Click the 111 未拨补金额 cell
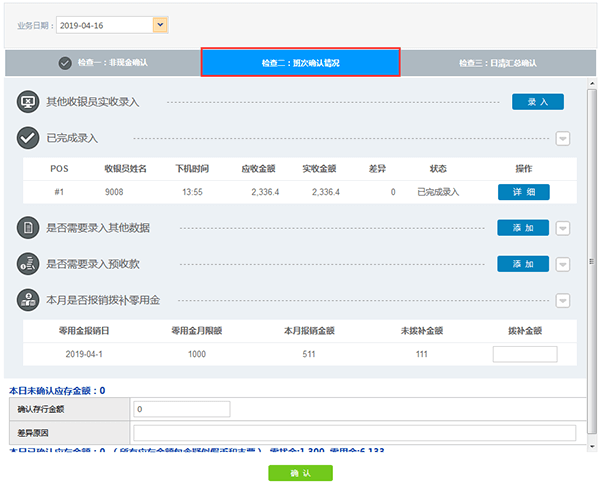The height and width of the screenshot is (485, 600). pos(421,354)
